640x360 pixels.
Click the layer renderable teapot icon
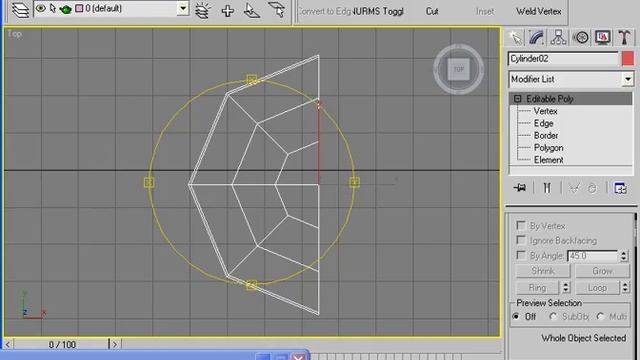[65, 9]
